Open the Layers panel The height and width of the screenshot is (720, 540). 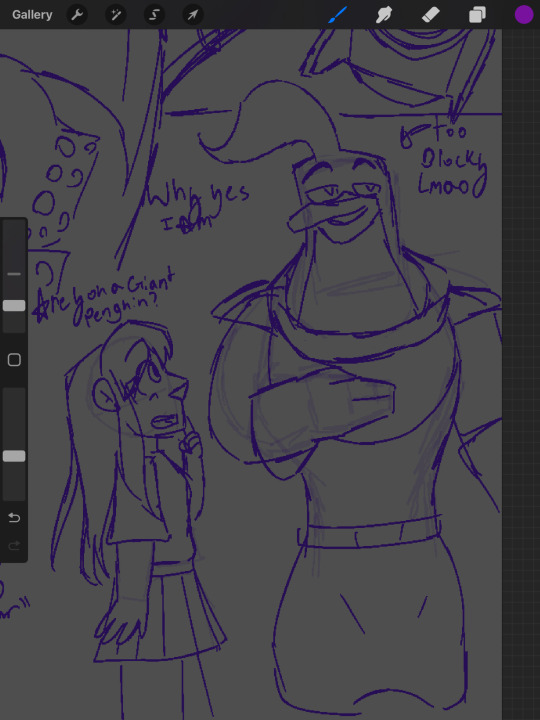click(x=477, y=15)
